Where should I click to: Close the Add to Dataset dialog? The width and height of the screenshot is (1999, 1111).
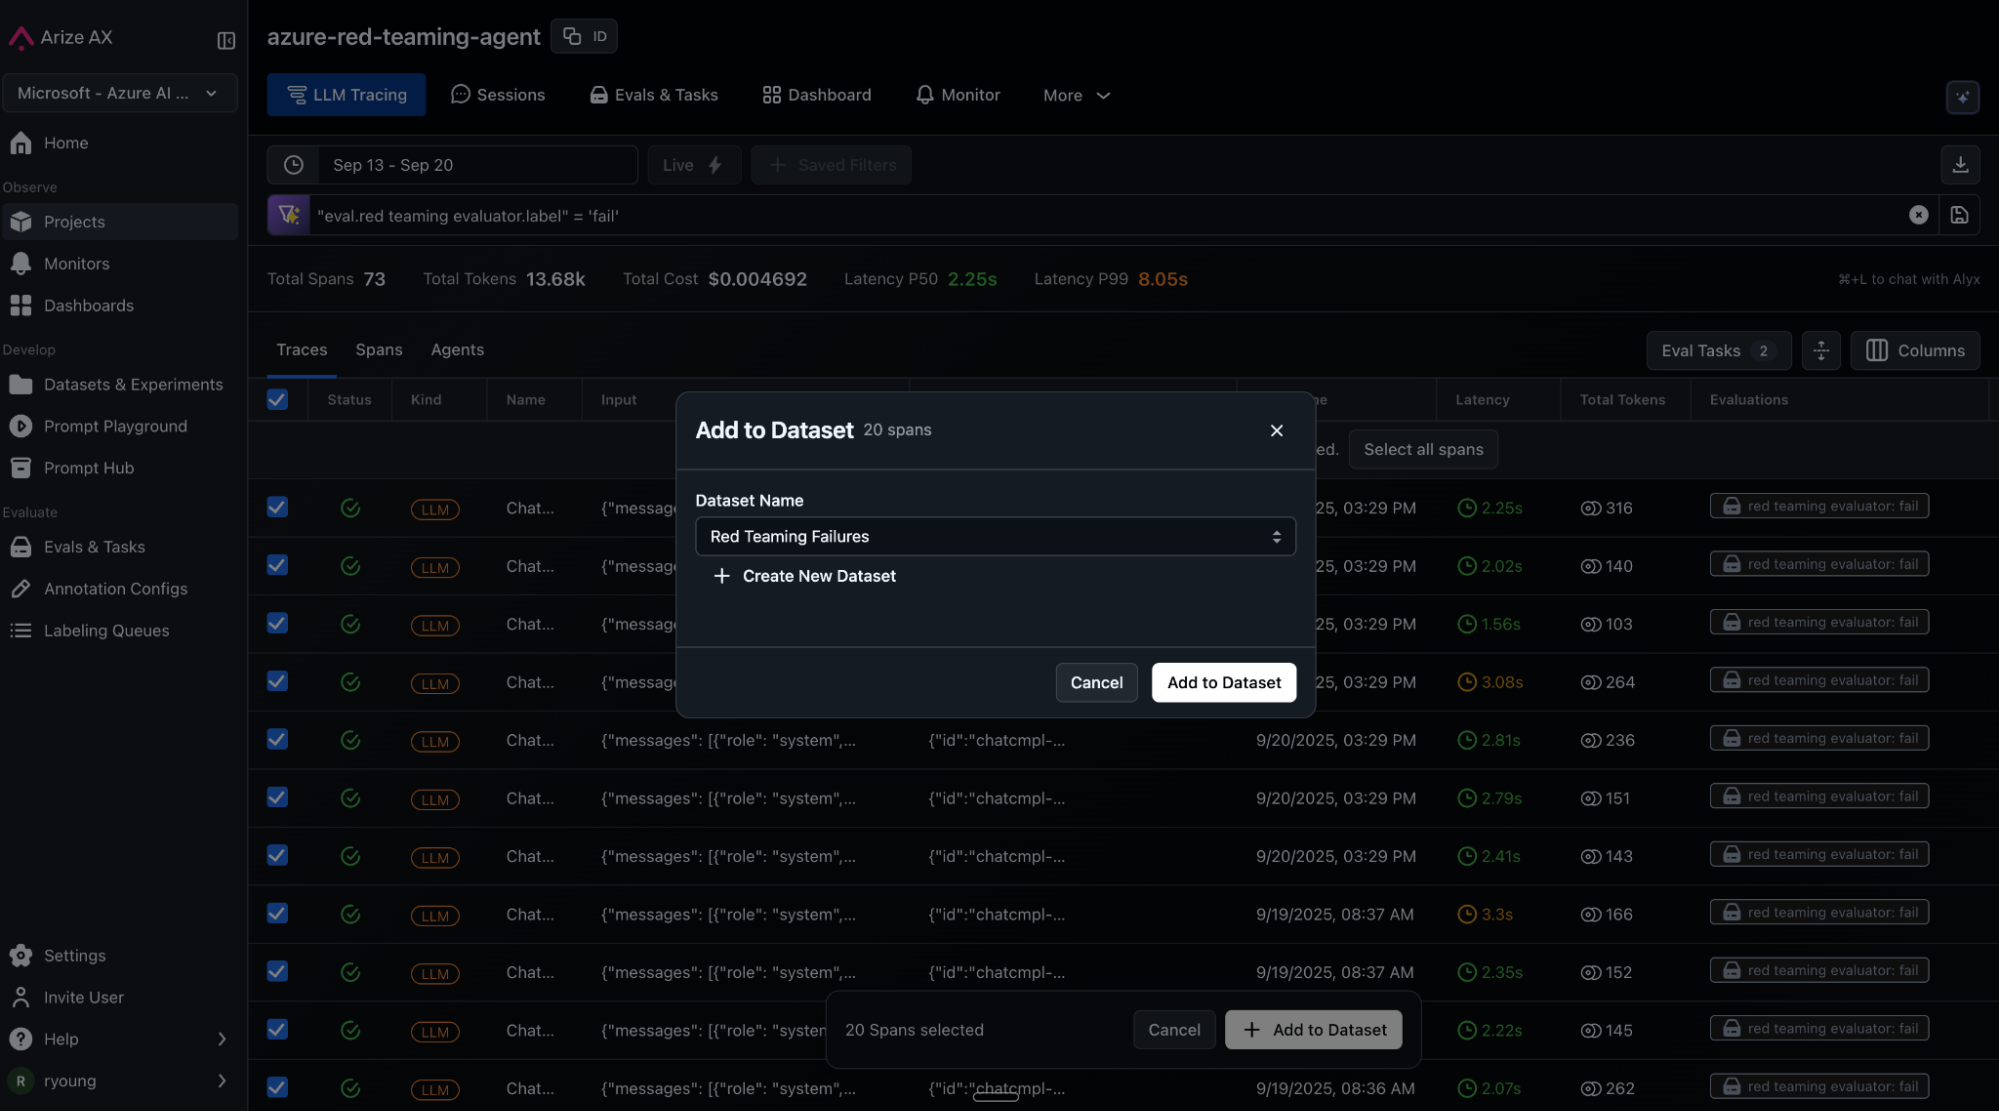pyautogui.click(x=1276, y=430)
